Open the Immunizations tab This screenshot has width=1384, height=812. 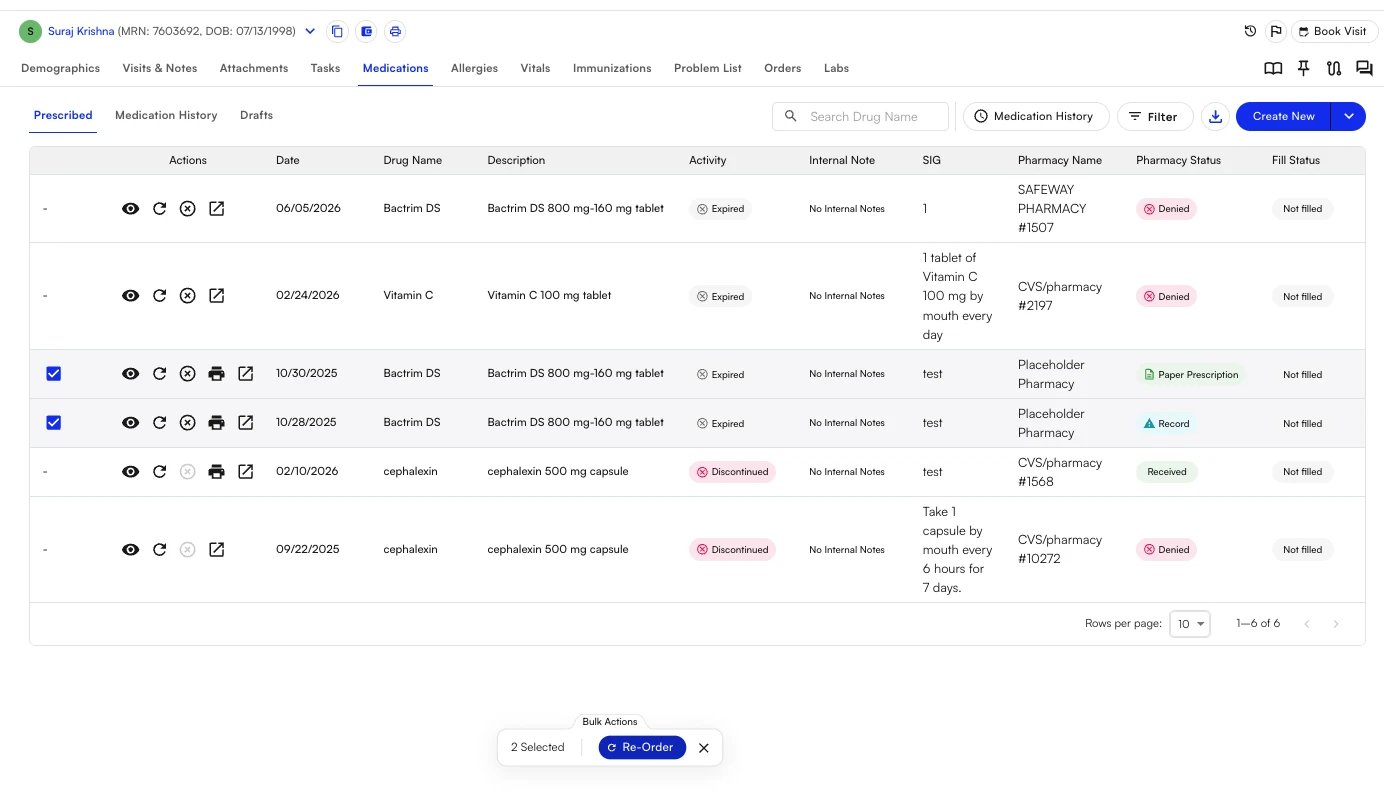click(612, 68)
